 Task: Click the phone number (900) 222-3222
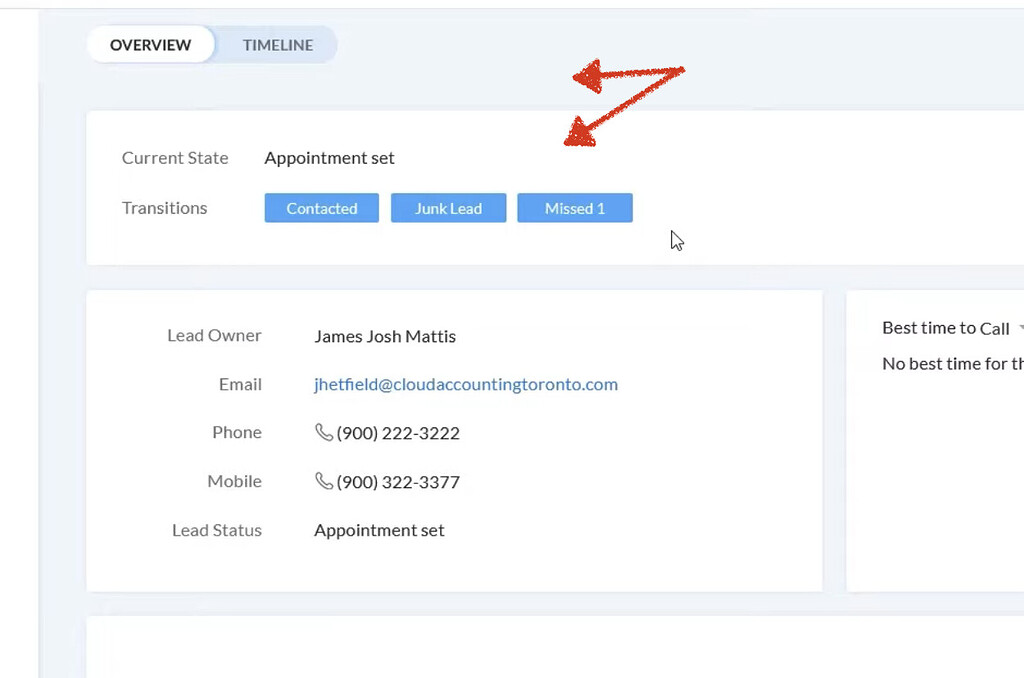[398, 433]
